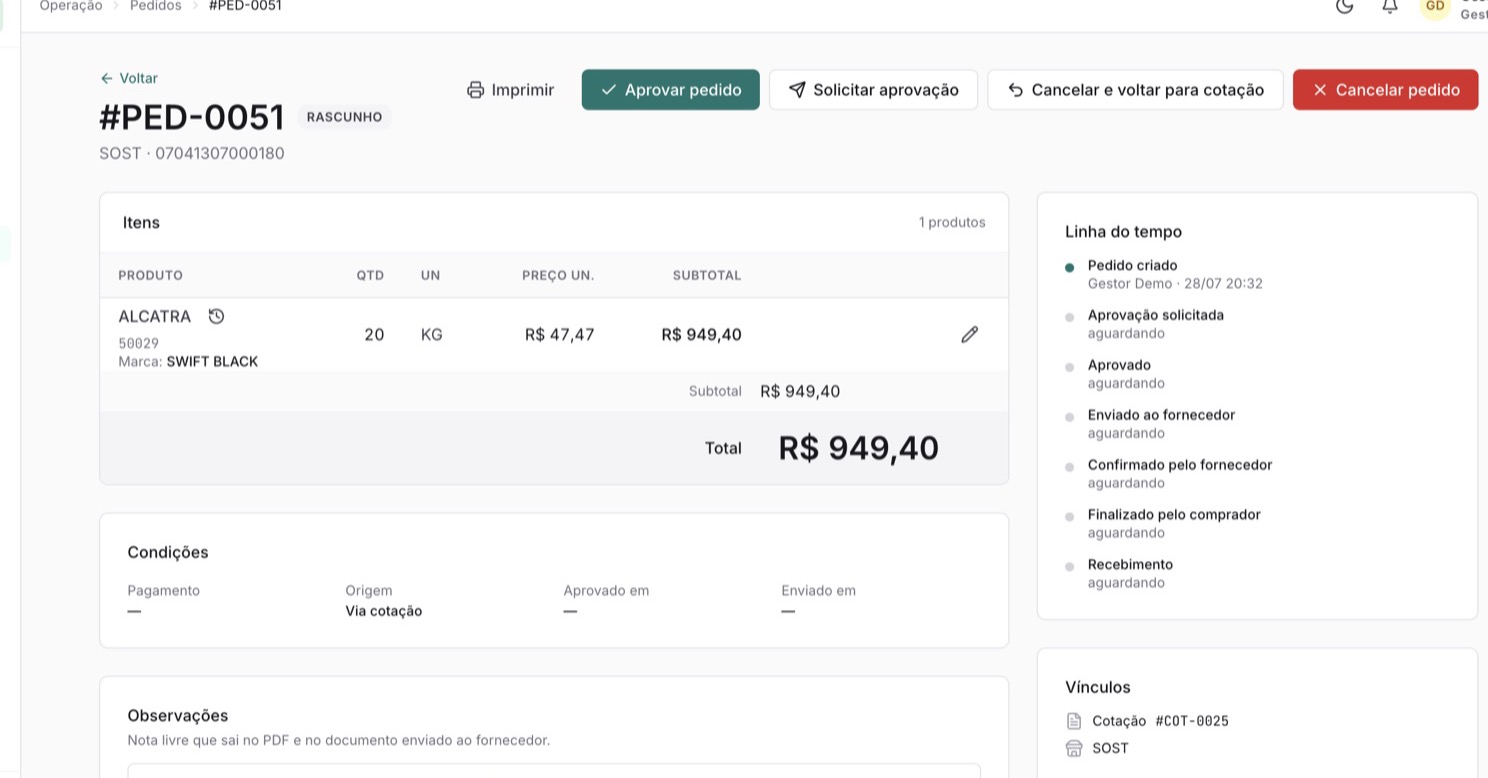Click unit price R$ 47,47

click(x=559, y=335)
